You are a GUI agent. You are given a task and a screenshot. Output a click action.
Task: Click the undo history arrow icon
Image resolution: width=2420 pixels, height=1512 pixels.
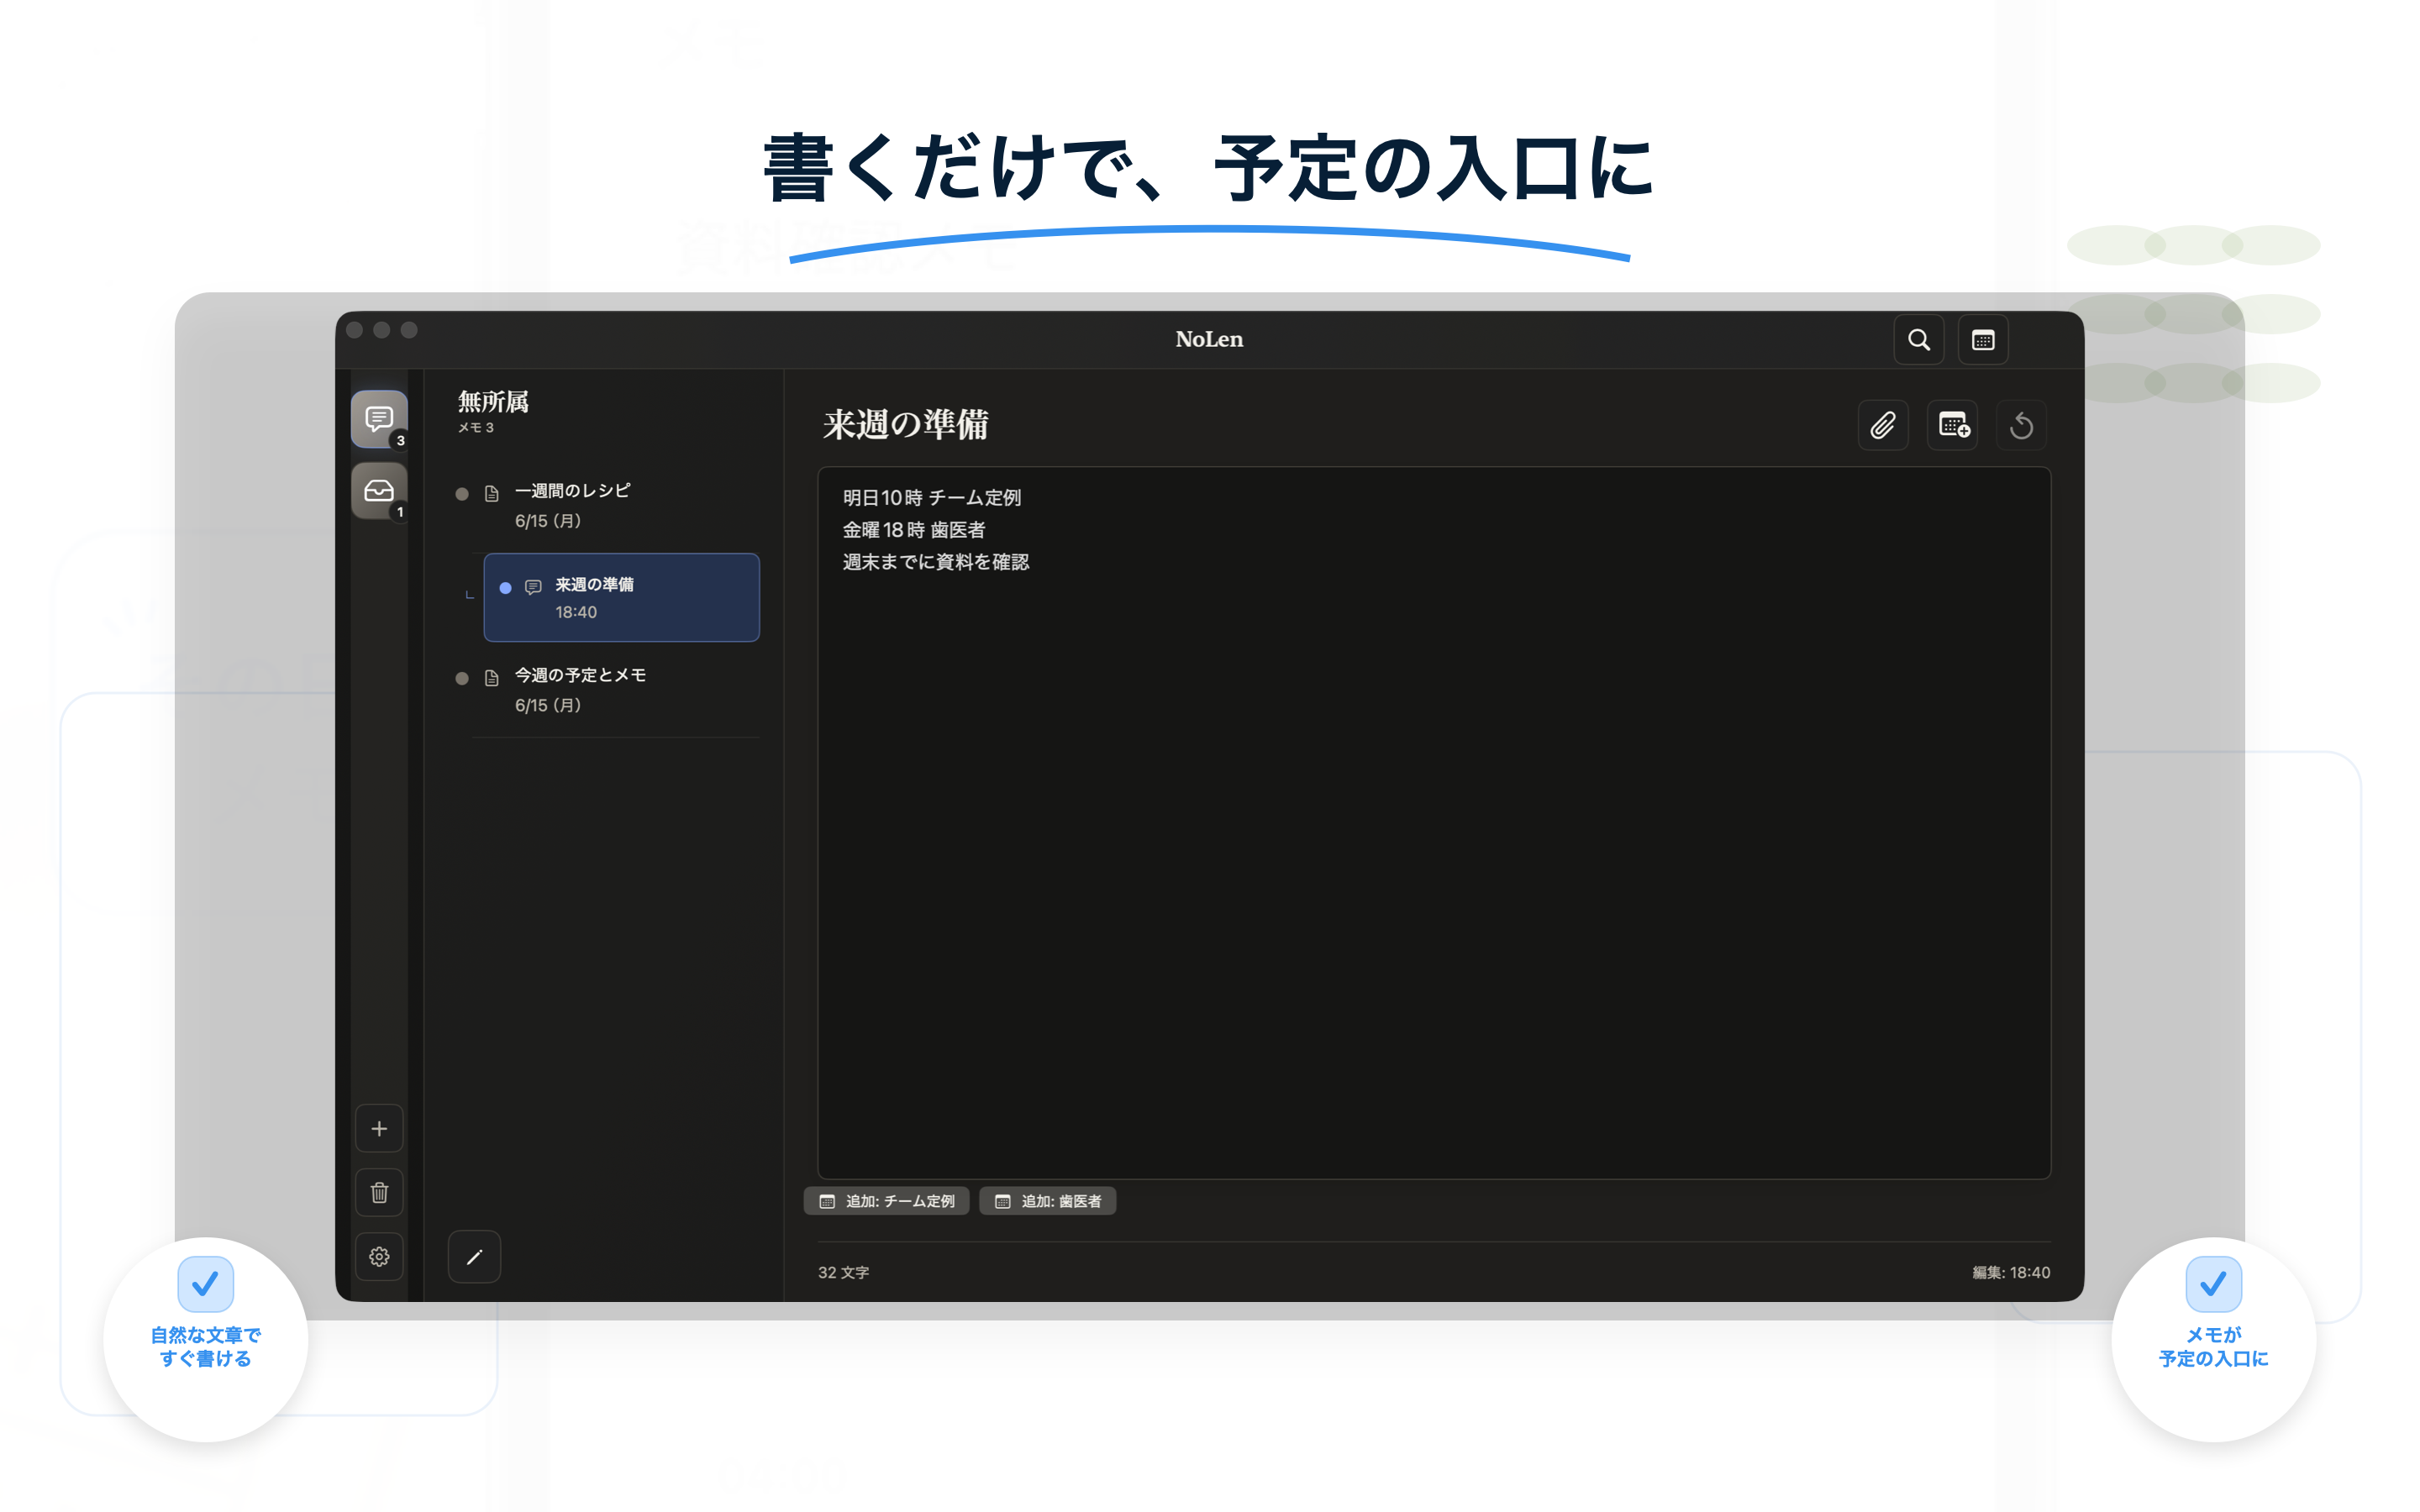pos(2021,426)
